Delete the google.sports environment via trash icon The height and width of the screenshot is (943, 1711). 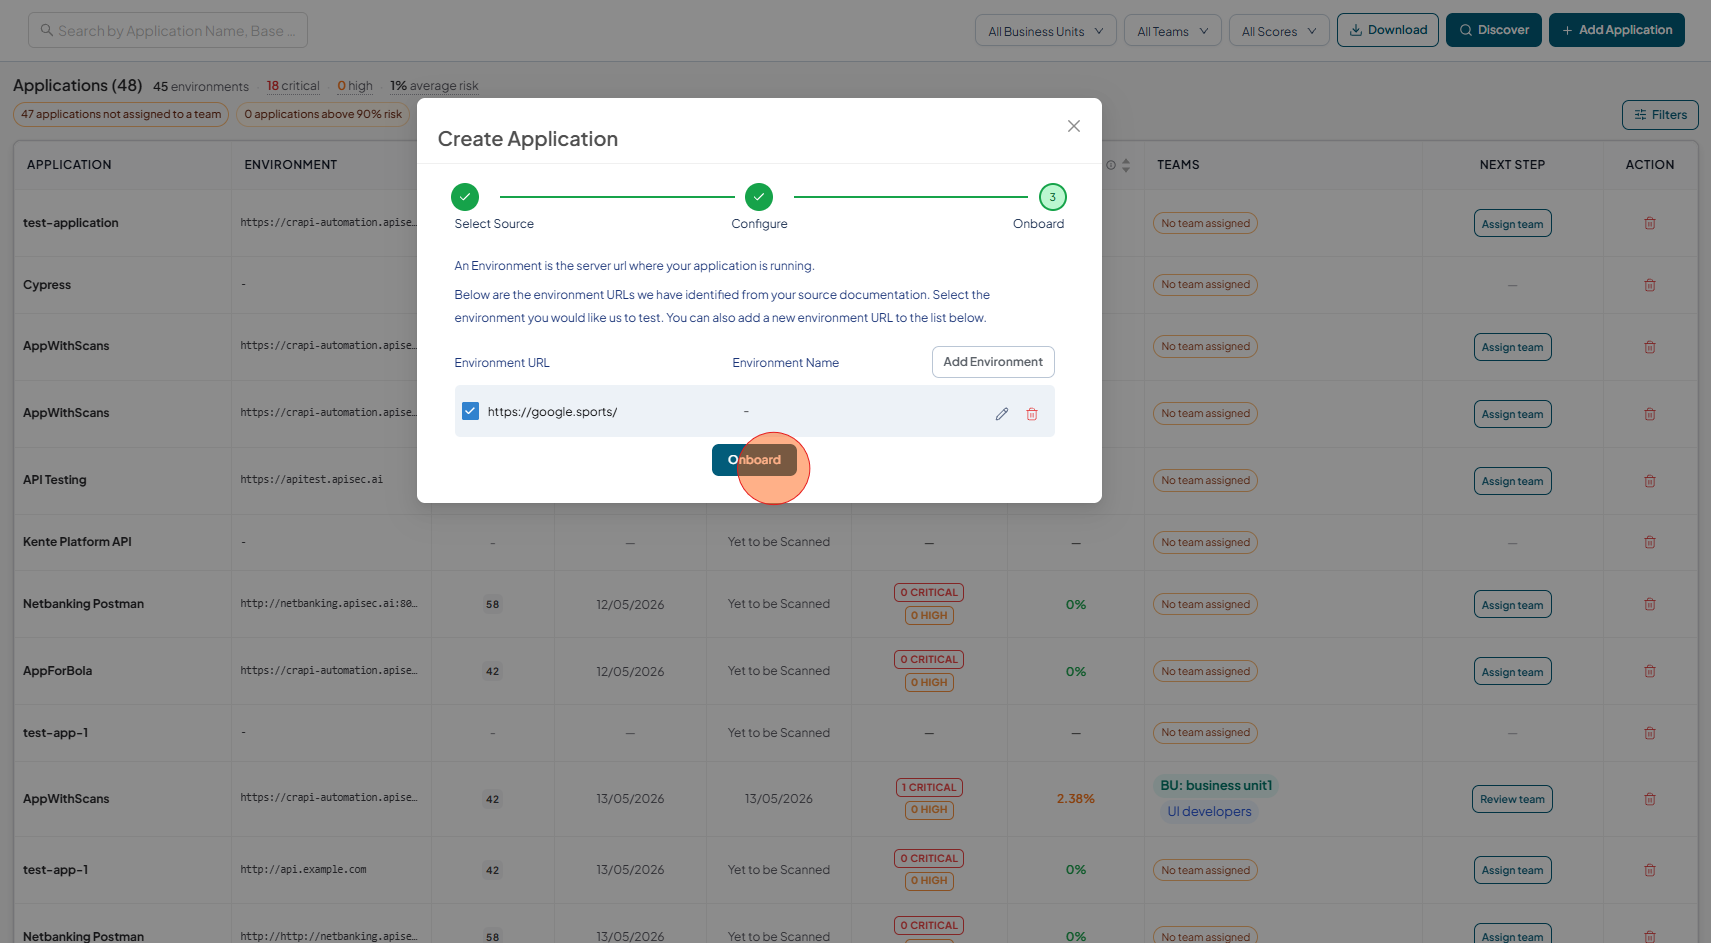point(1032,414)
